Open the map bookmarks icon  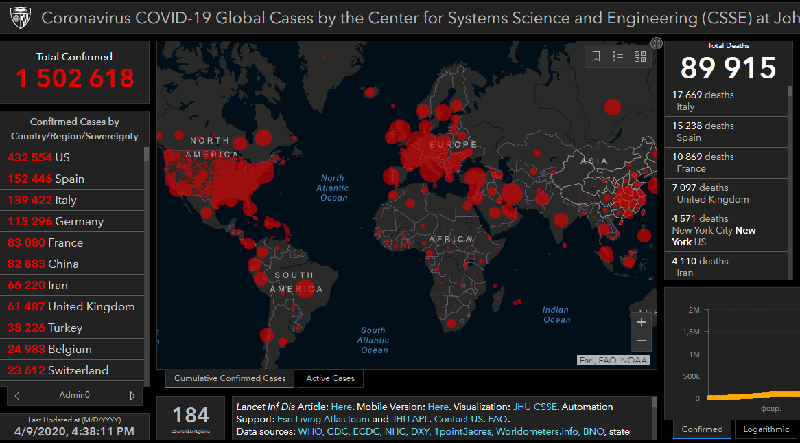(596, 56)
